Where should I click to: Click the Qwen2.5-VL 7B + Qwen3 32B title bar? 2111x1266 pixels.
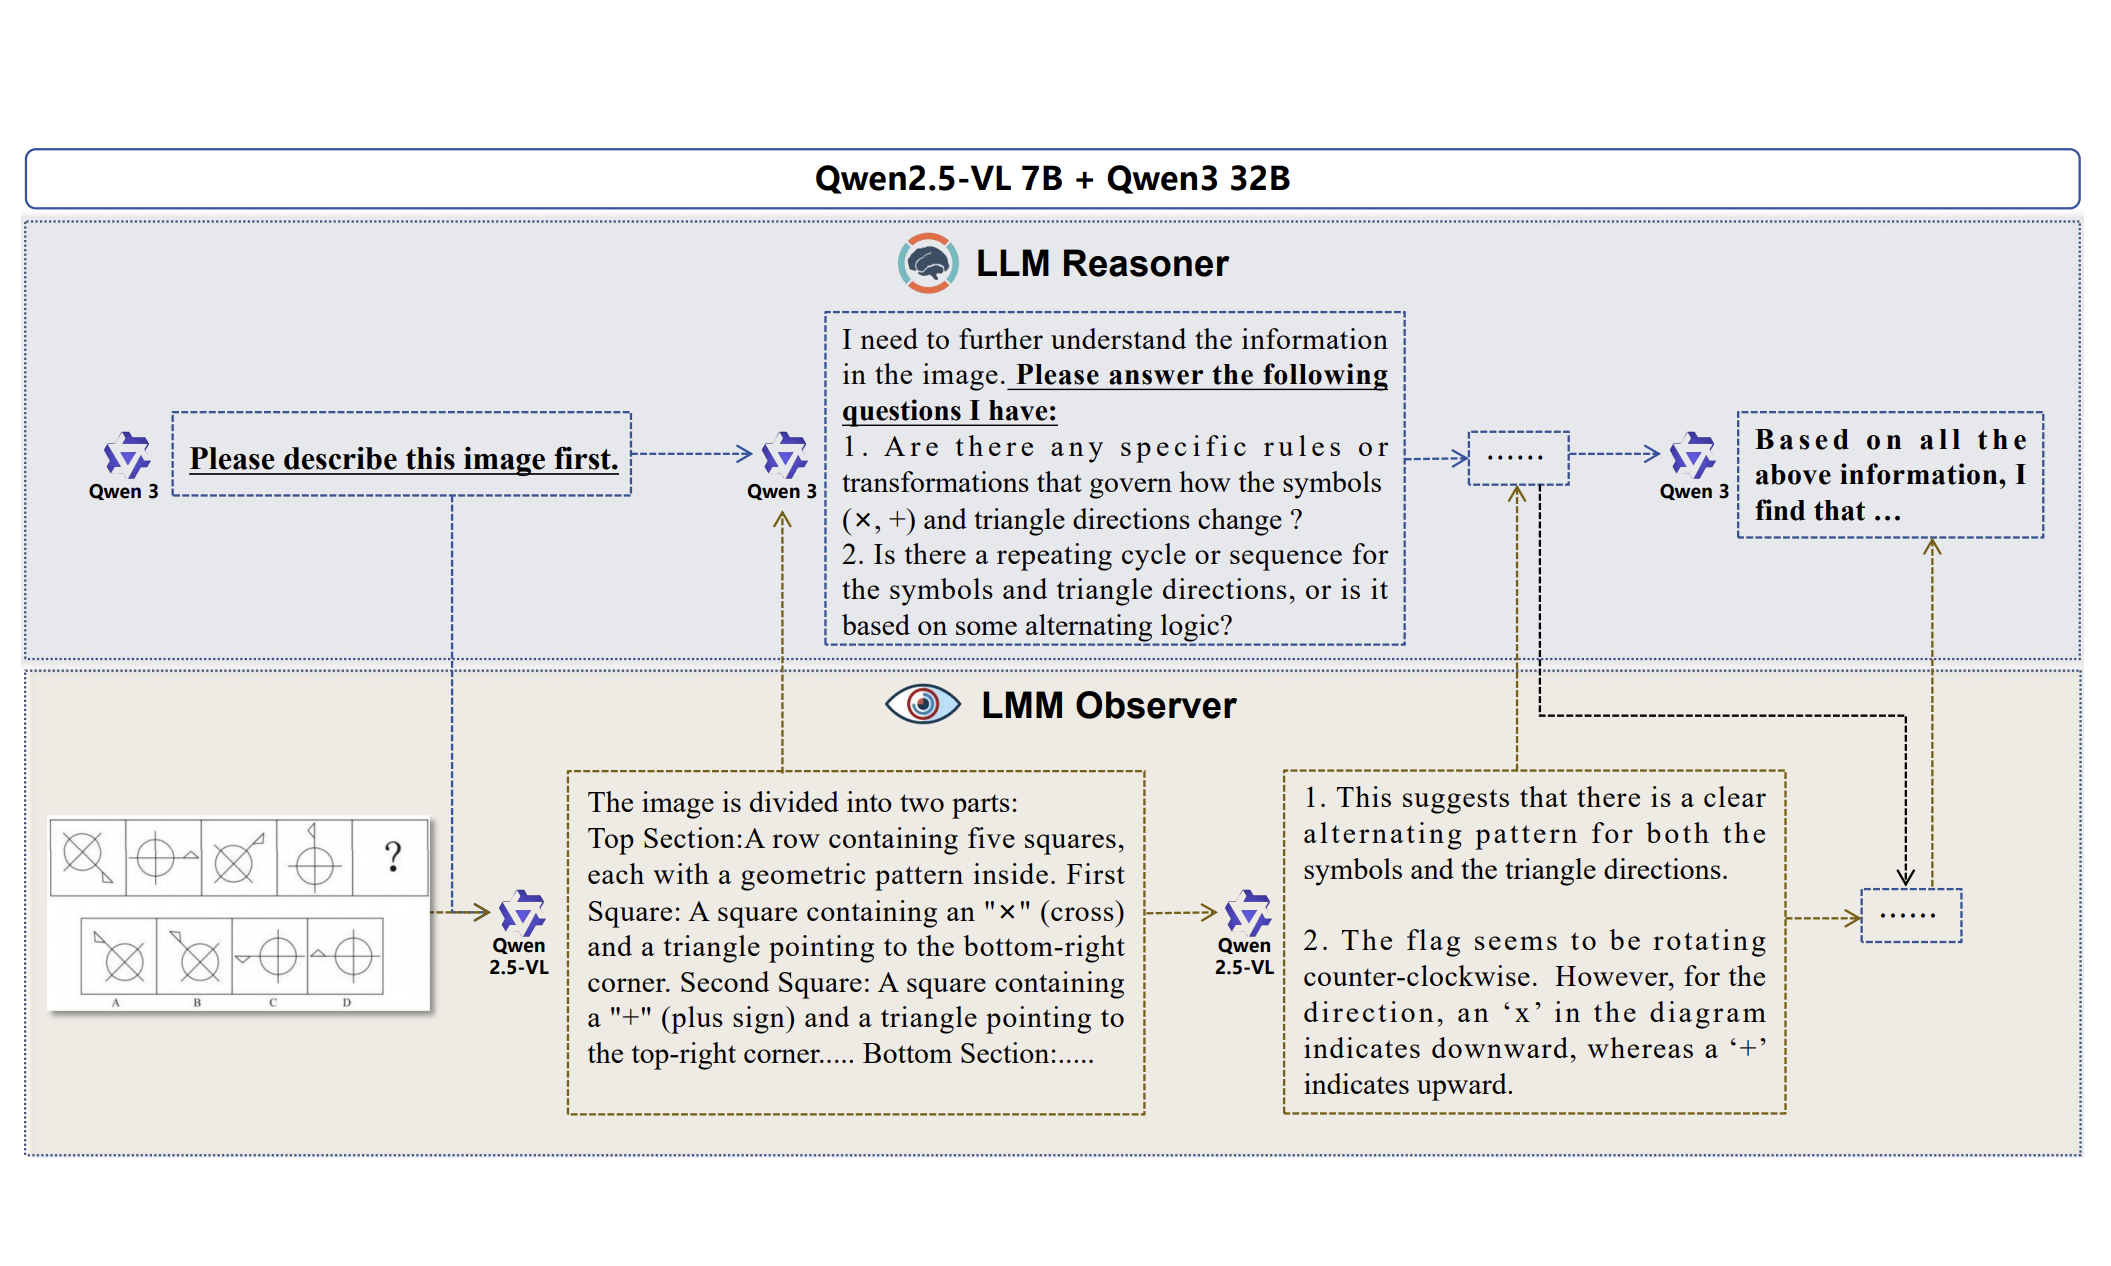click(x=1052, y=179)
